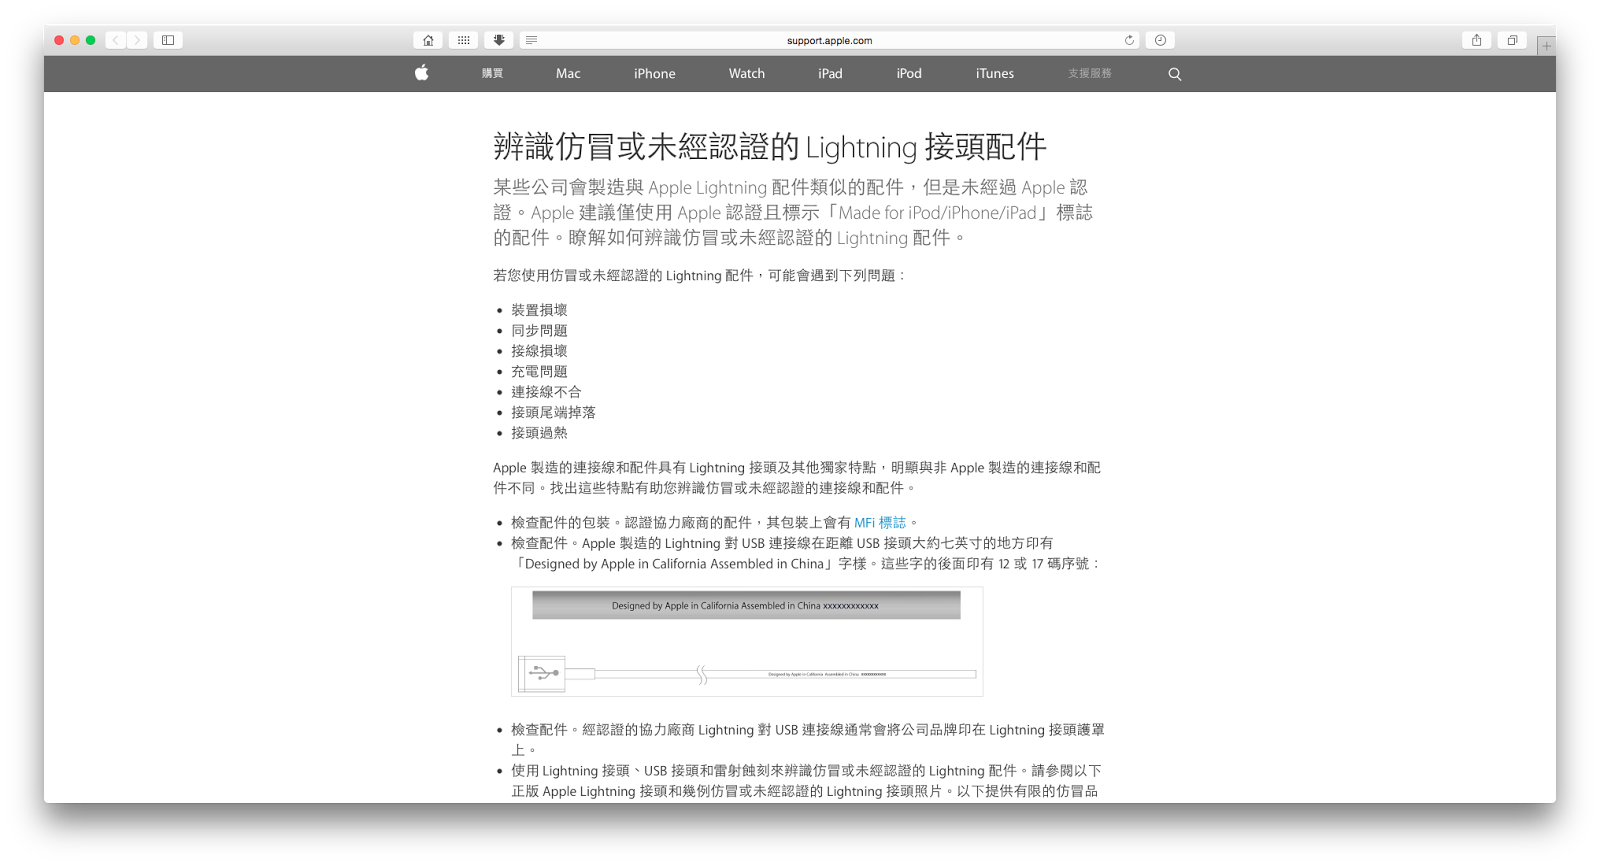
Task: Click the history clock toolbar icon
Action: point(1160,40)
